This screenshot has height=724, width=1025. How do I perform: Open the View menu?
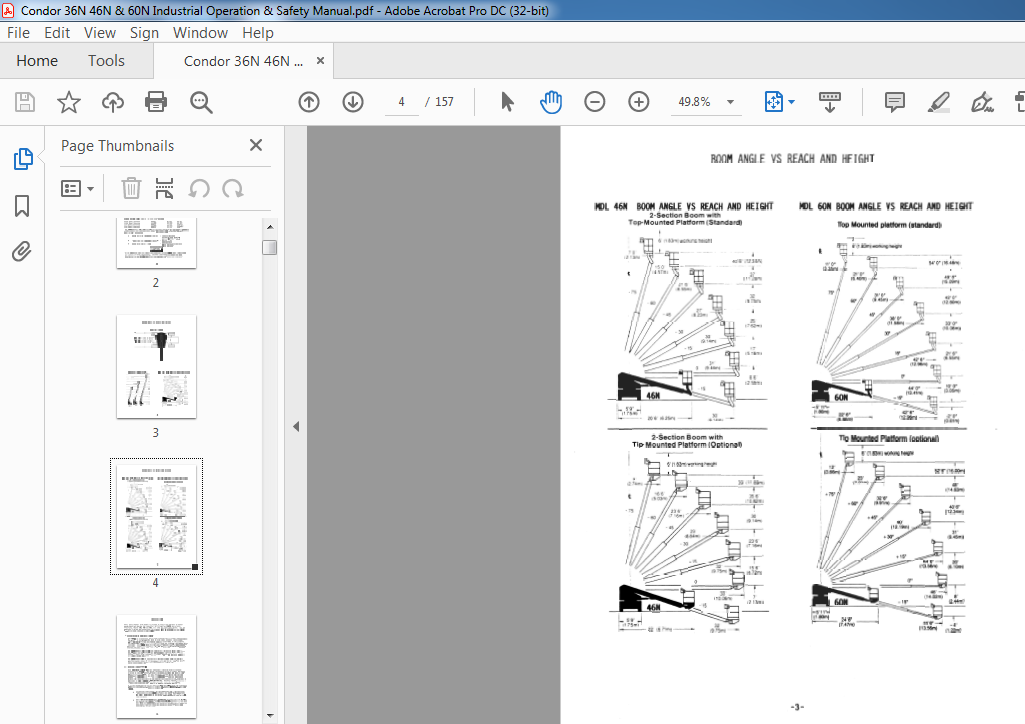pyautogui.click(x=99, y=33)
